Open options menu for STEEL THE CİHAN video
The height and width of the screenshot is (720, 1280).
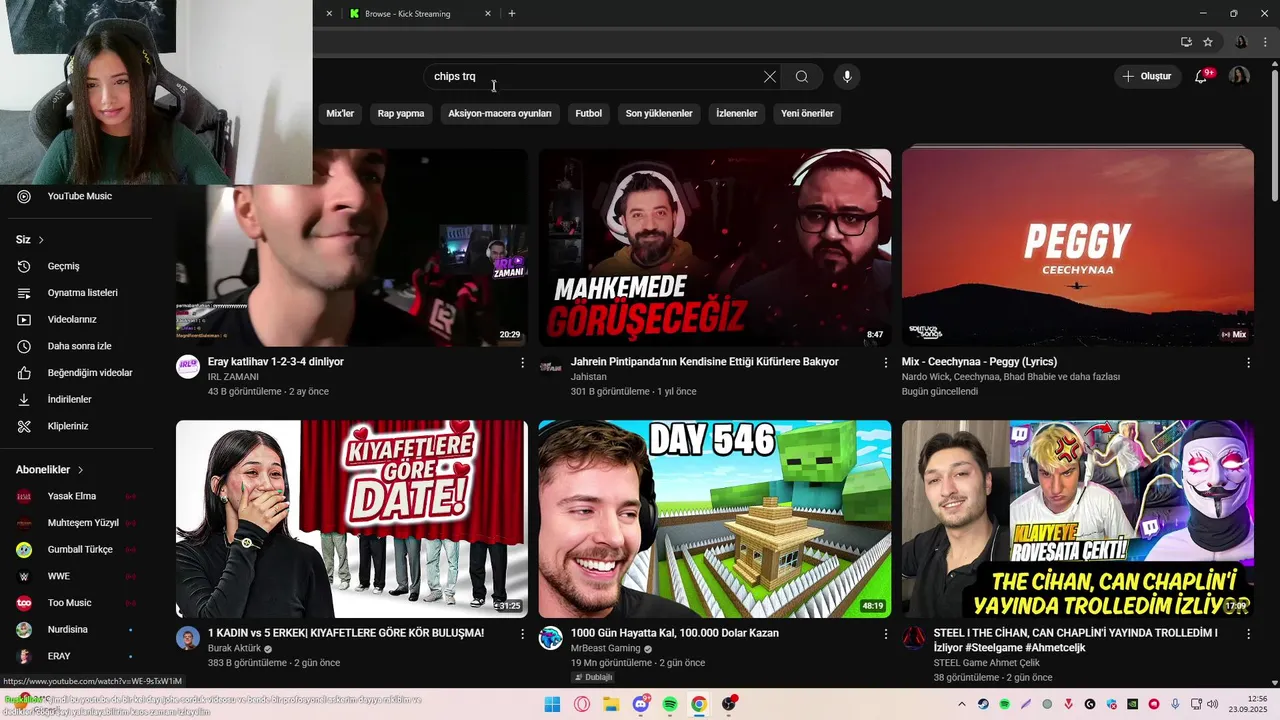pyautogui.click(x=1248, y=634)
